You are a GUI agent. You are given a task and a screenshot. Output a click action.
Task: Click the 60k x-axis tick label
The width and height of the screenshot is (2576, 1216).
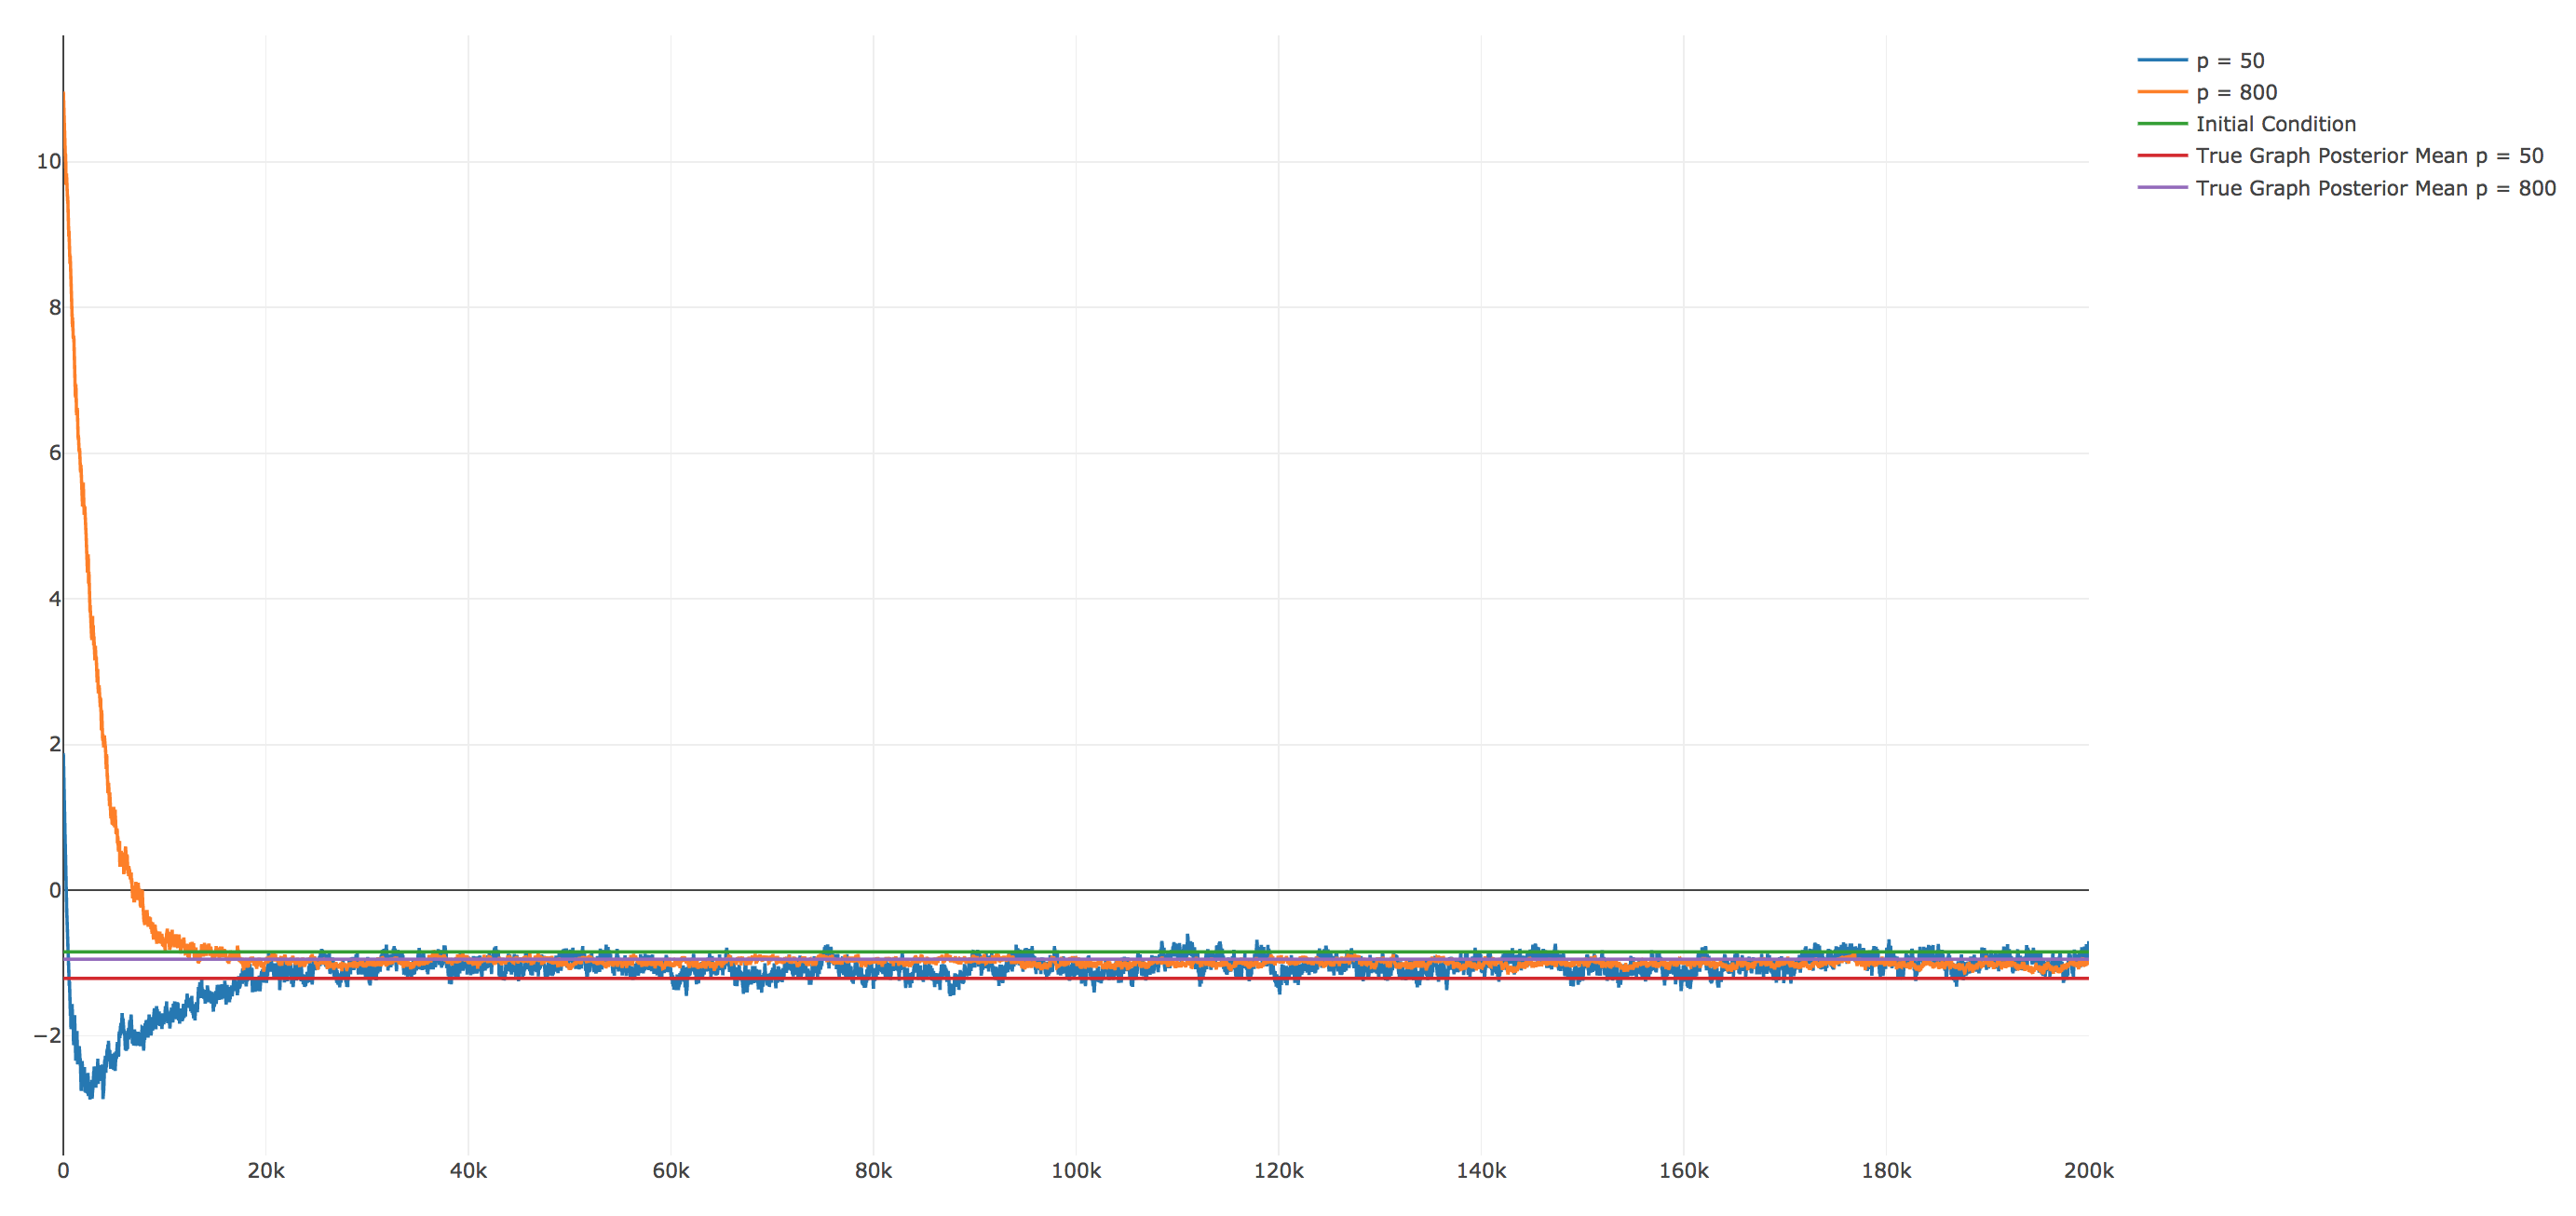(x=671, y=1171)
